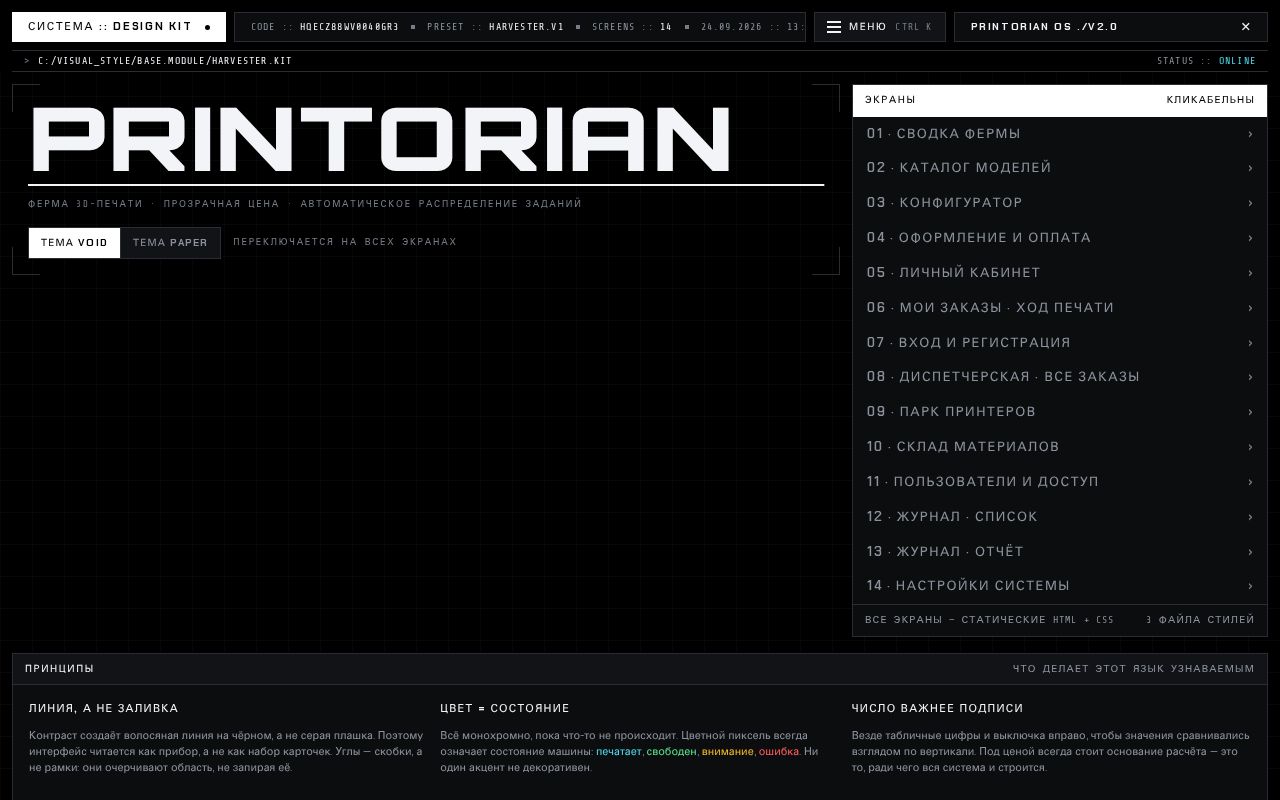Image resolution: width=1280 pixels, height=800 pixels.
Task: Click ПЕРЕКЛЮЧАЕТСЯ НА ВСЕХ ЭКРАНАХ hint
Action: click(x=345, y=242)
